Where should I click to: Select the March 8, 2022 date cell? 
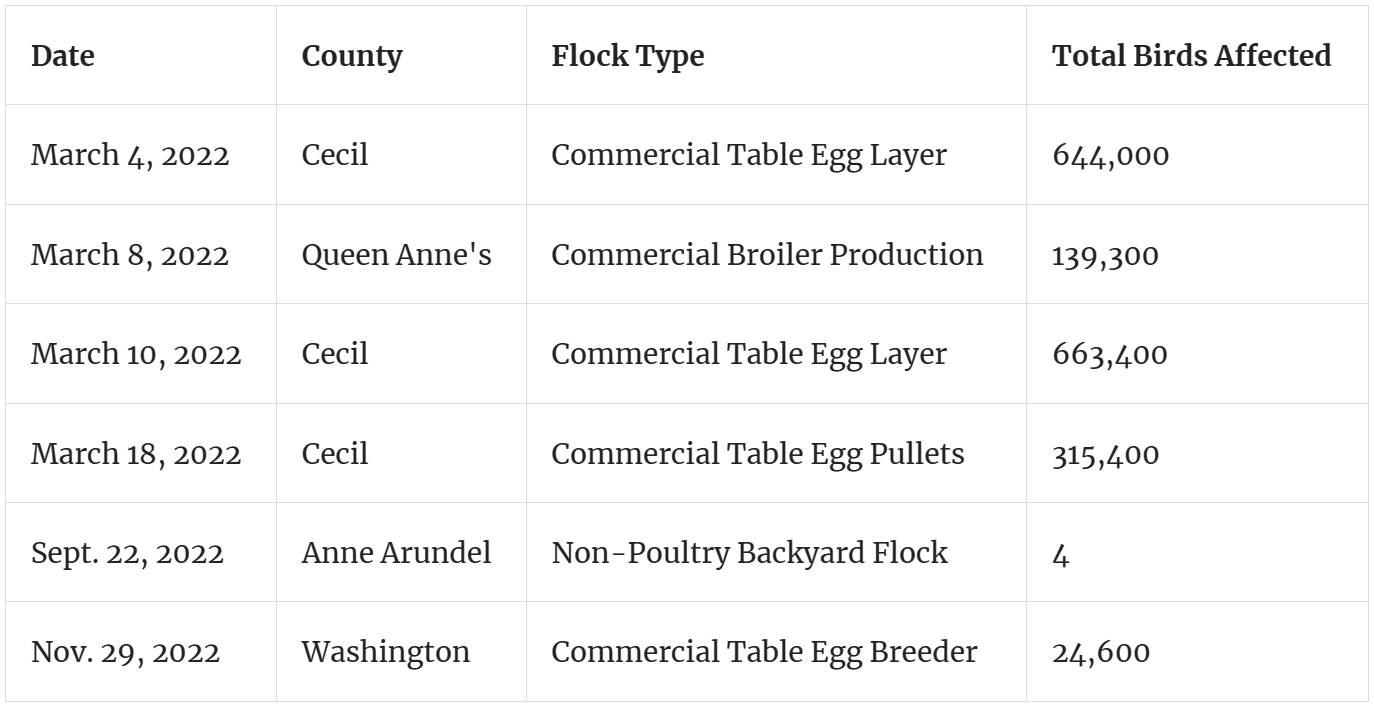pyautogui.click(x=130, y=255)
